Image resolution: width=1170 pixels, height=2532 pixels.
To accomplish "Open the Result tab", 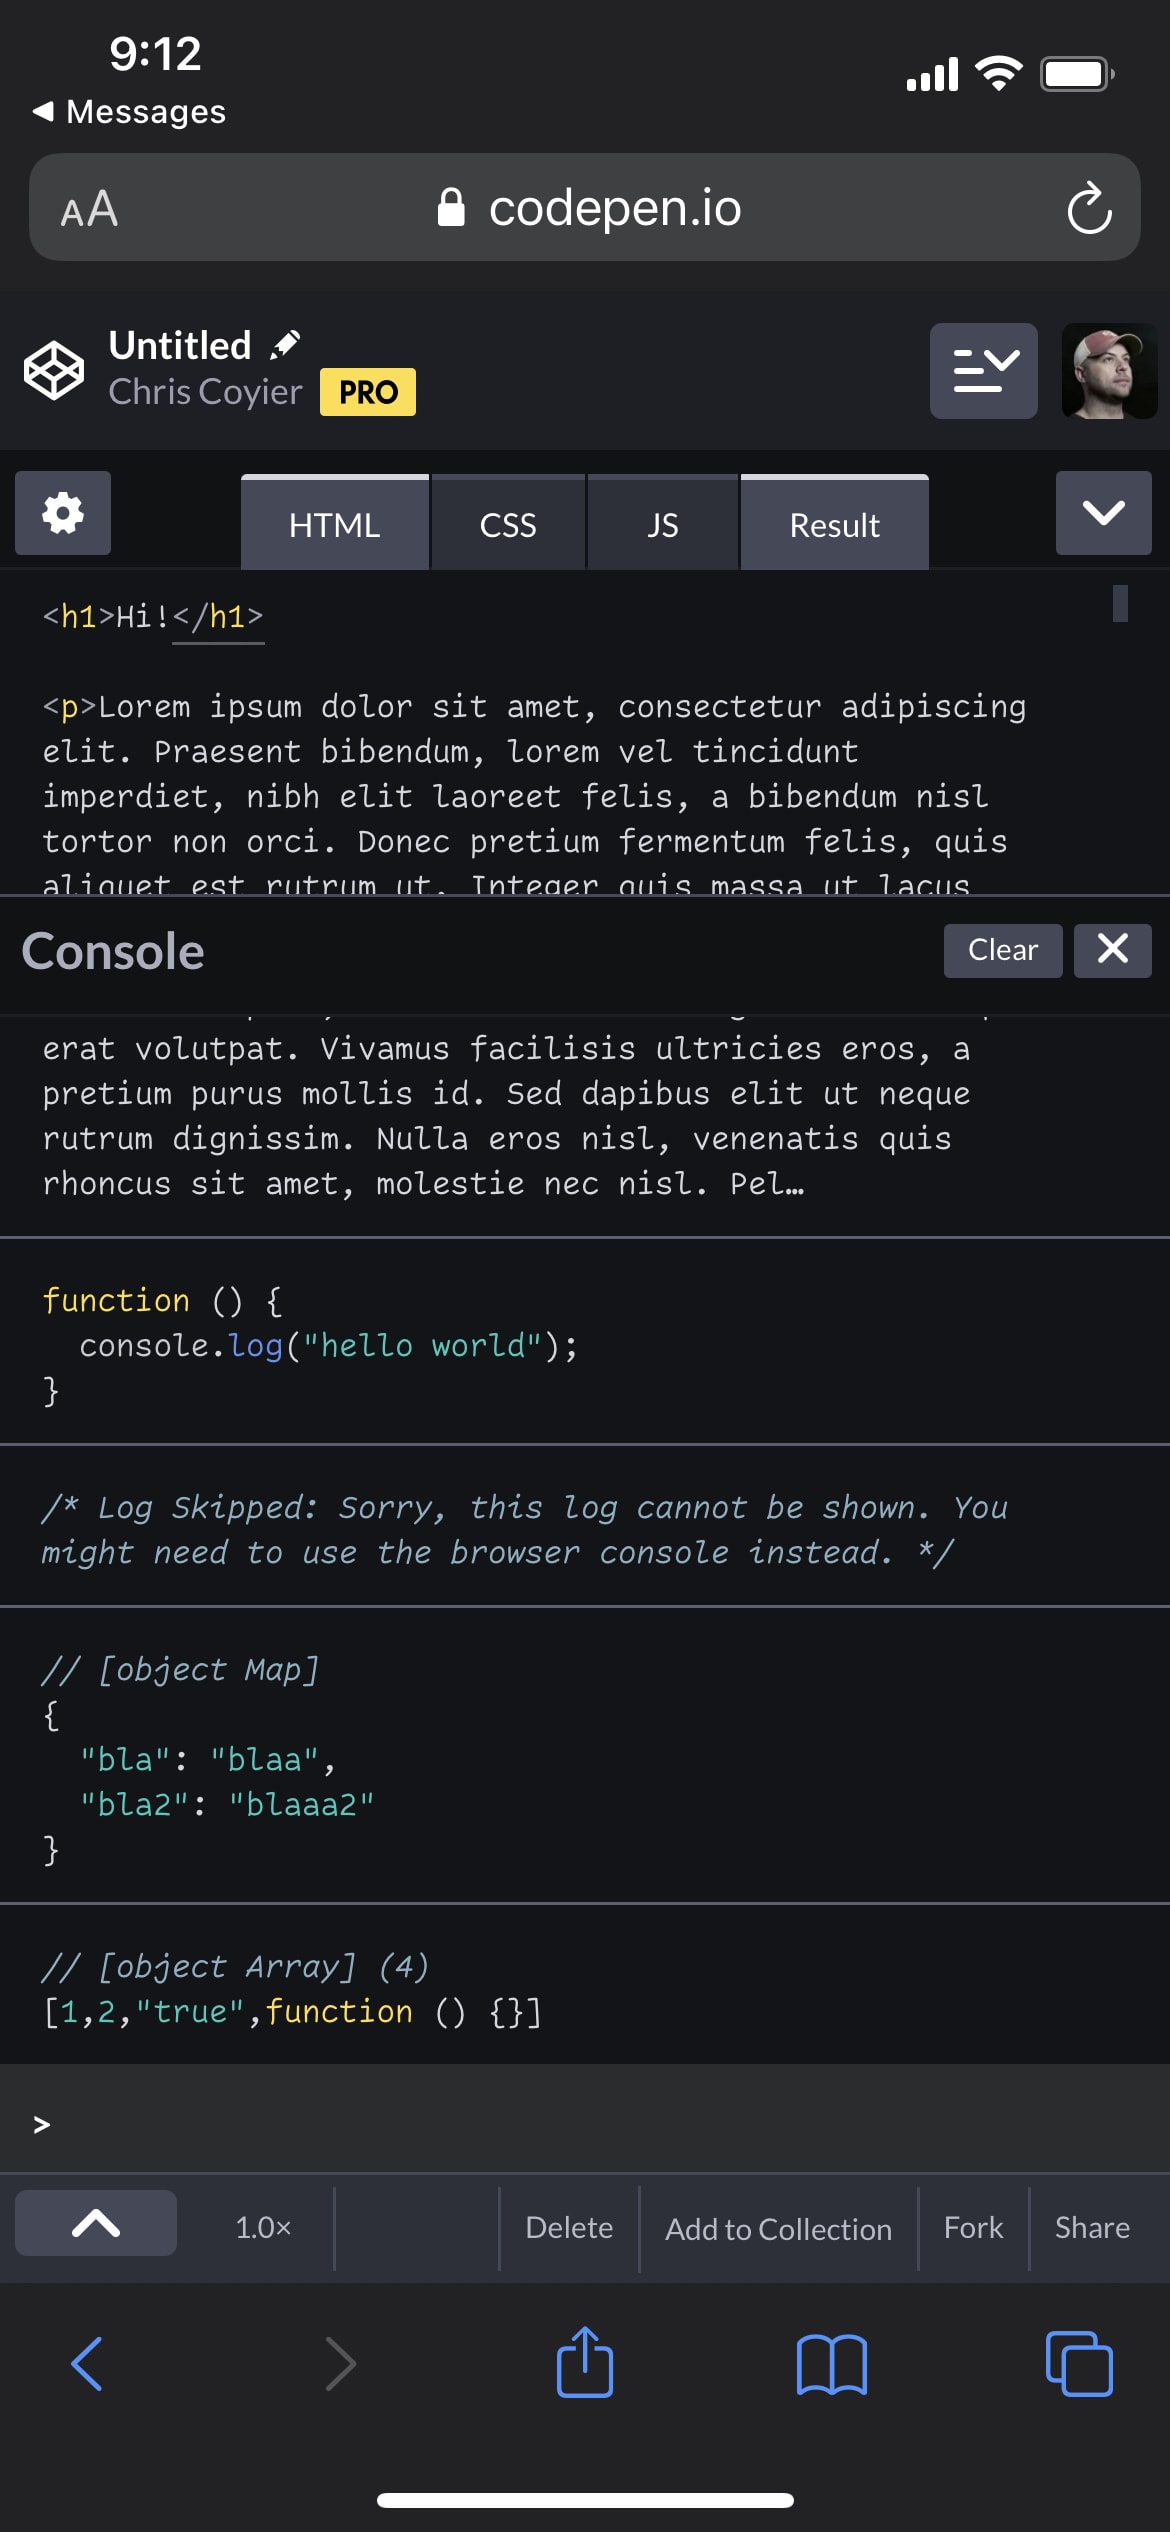I will [x=833, y=523].
